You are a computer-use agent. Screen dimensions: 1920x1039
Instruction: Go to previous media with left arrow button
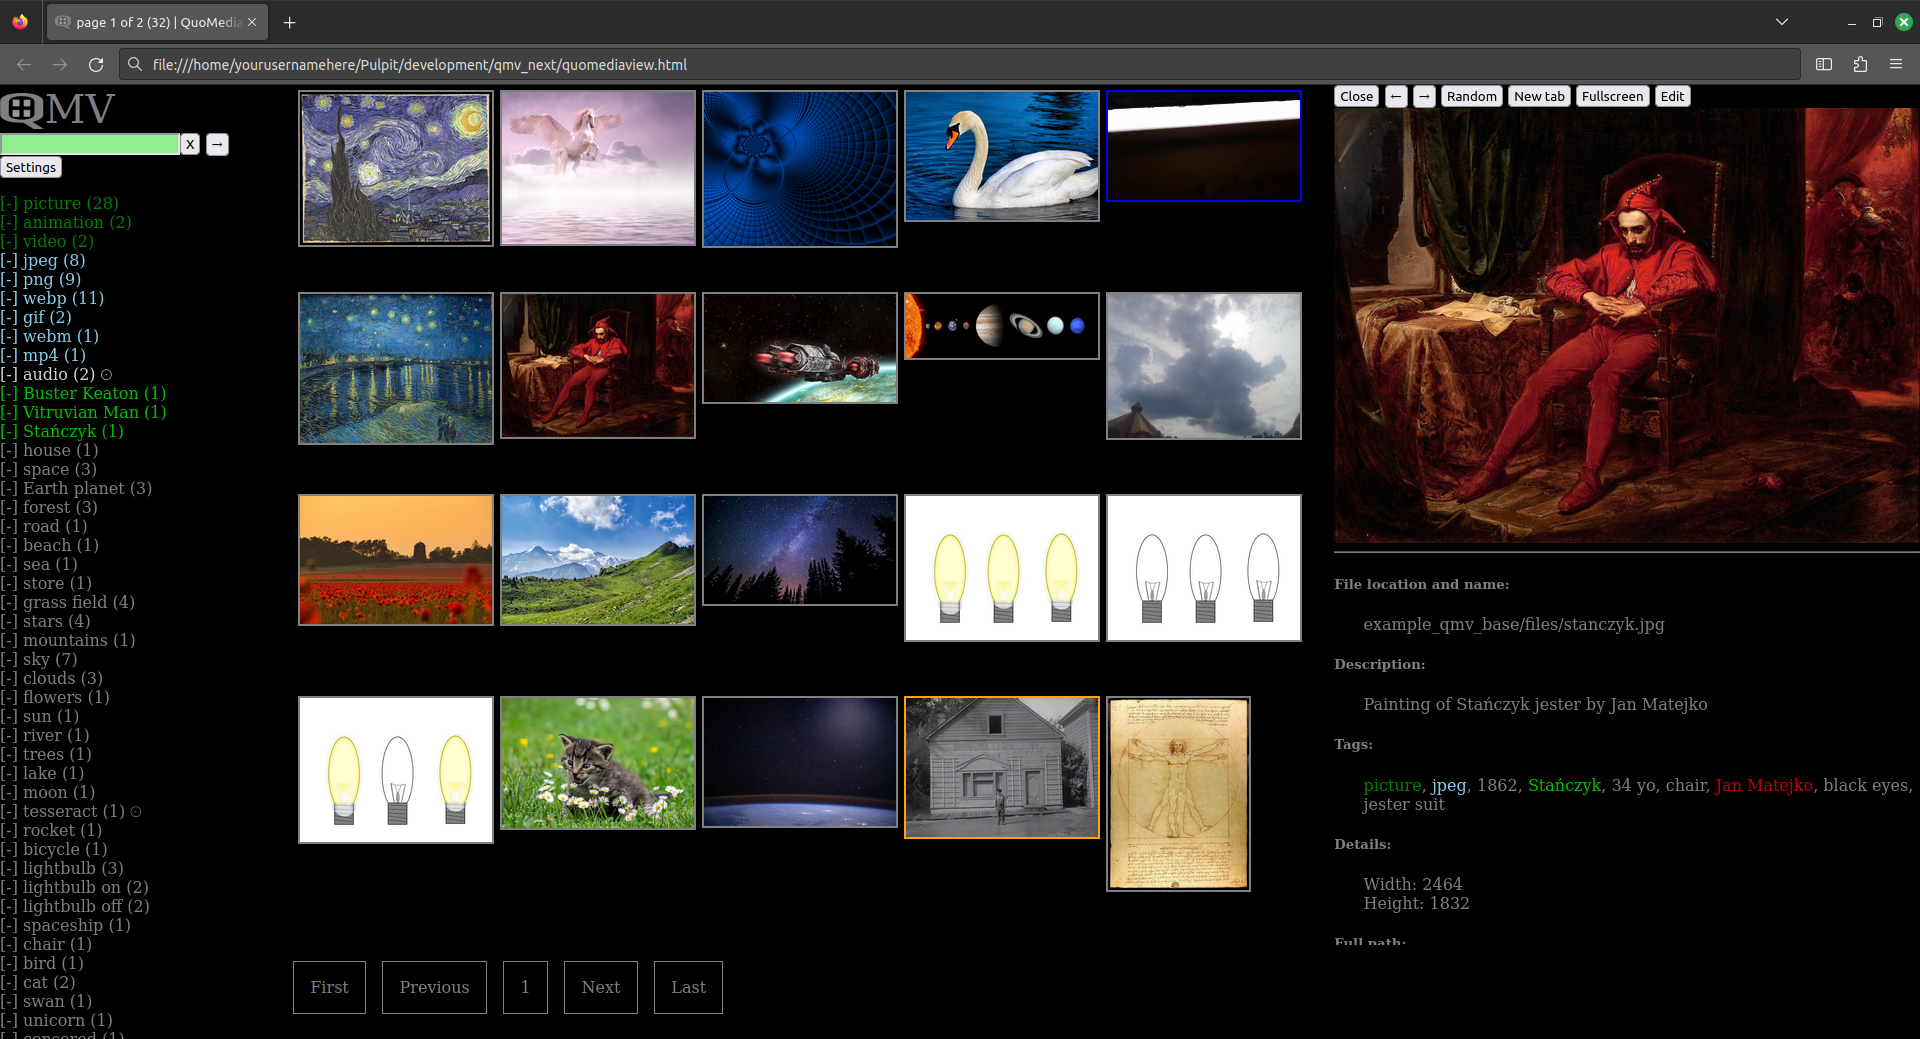pyautogui.click(x=1396, y=96)
